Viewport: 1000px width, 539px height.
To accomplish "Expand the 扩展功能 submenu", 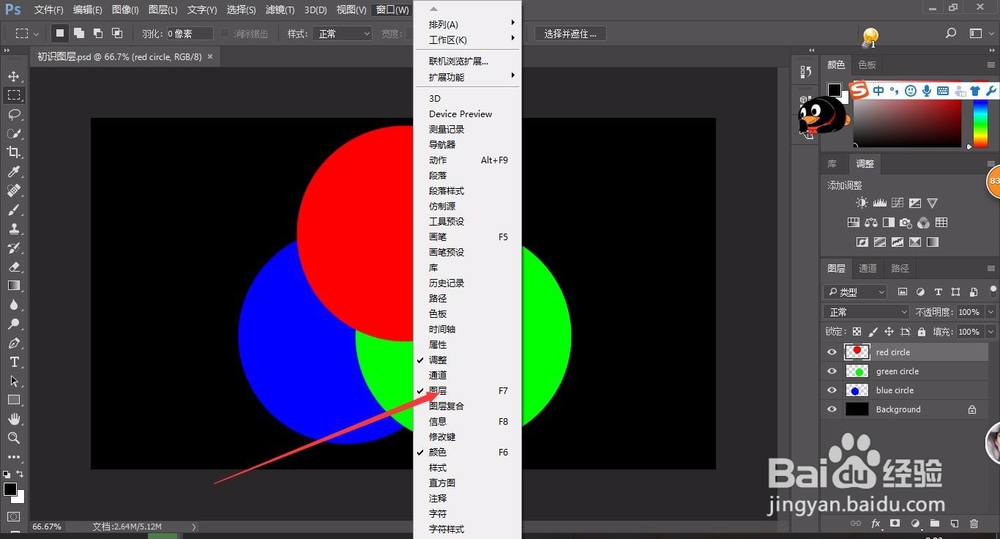I will 469,77.
